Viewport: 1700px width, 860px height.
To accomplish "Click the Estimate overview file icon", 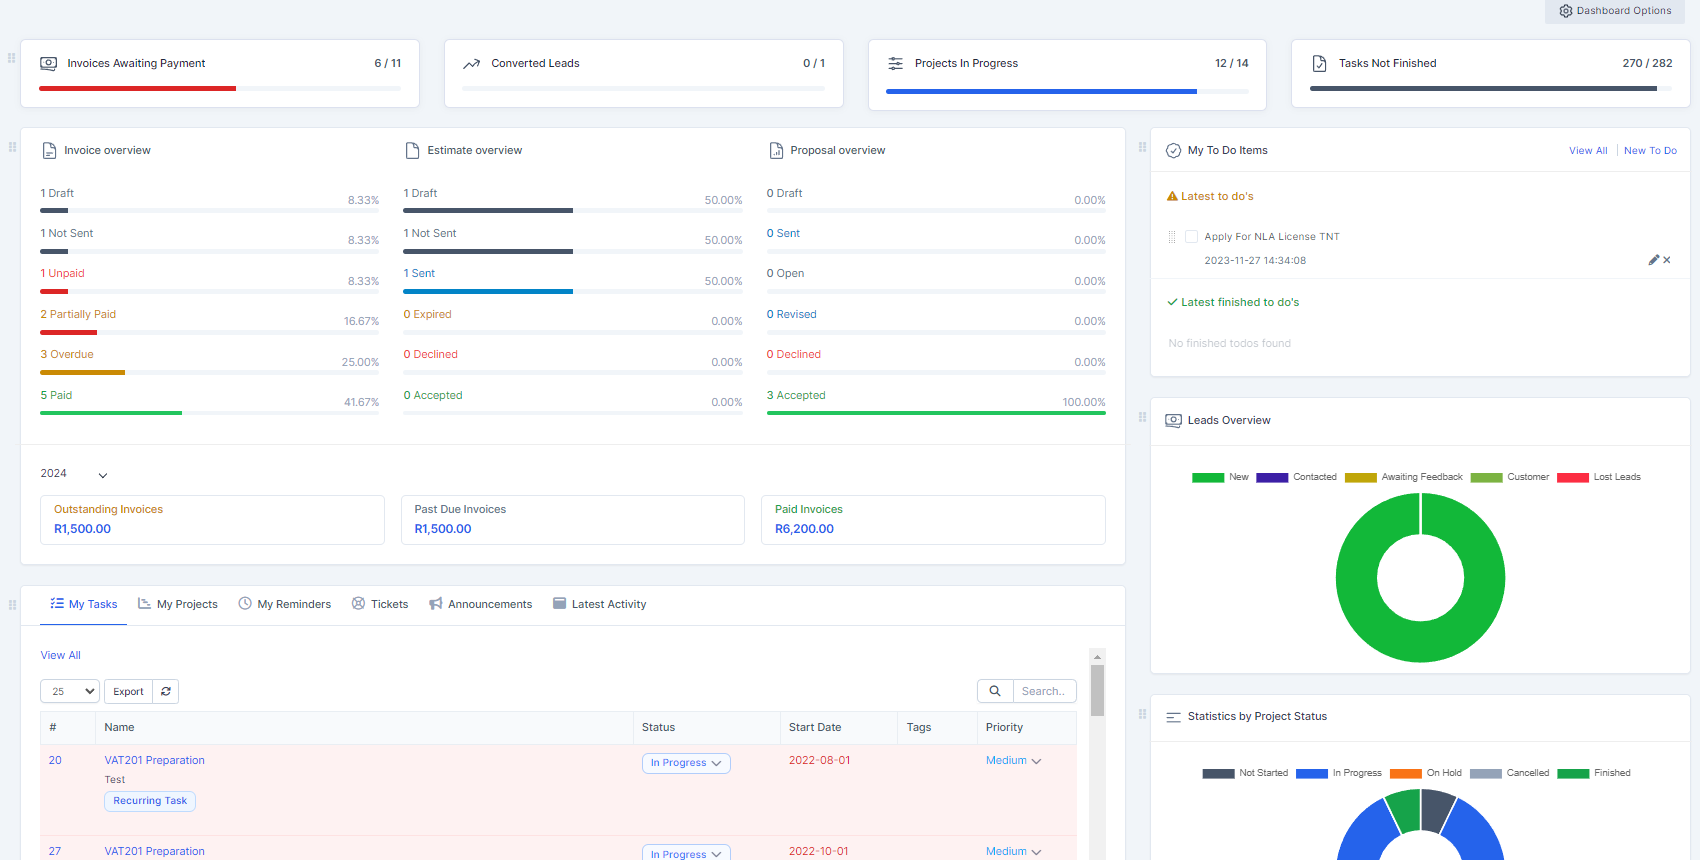I will (412, 151).
